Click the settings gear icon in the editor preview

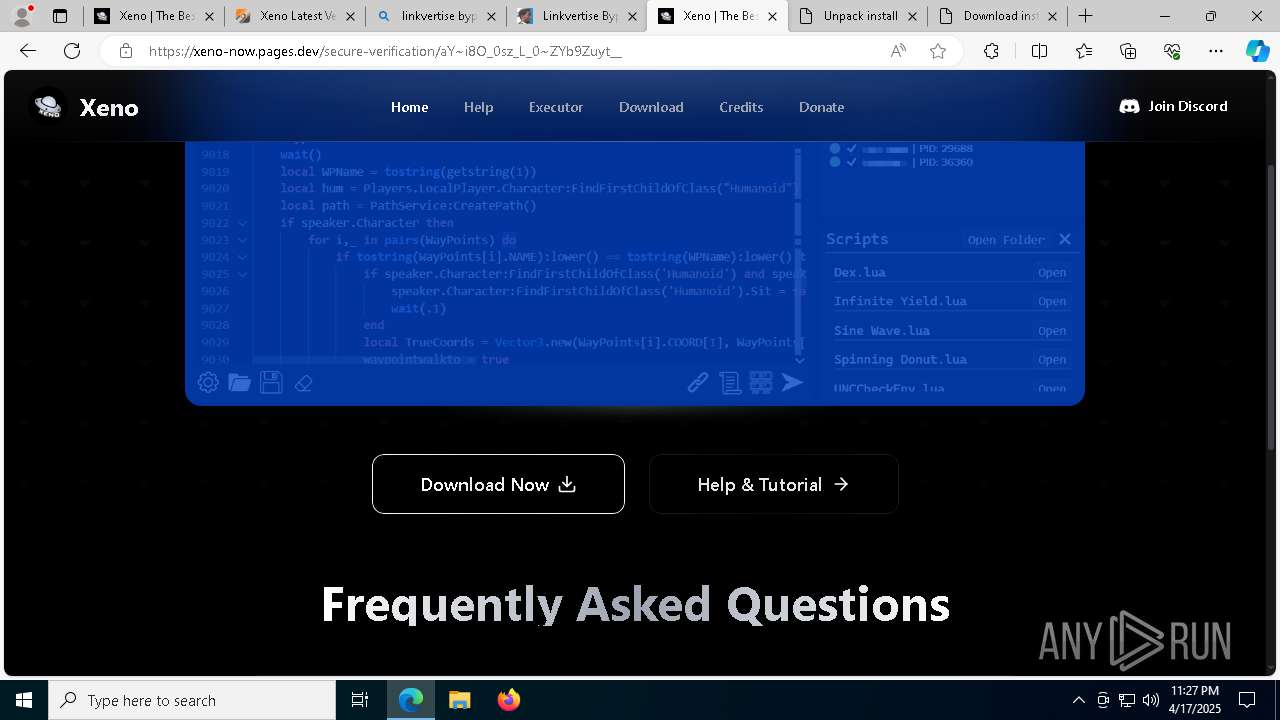208,382
